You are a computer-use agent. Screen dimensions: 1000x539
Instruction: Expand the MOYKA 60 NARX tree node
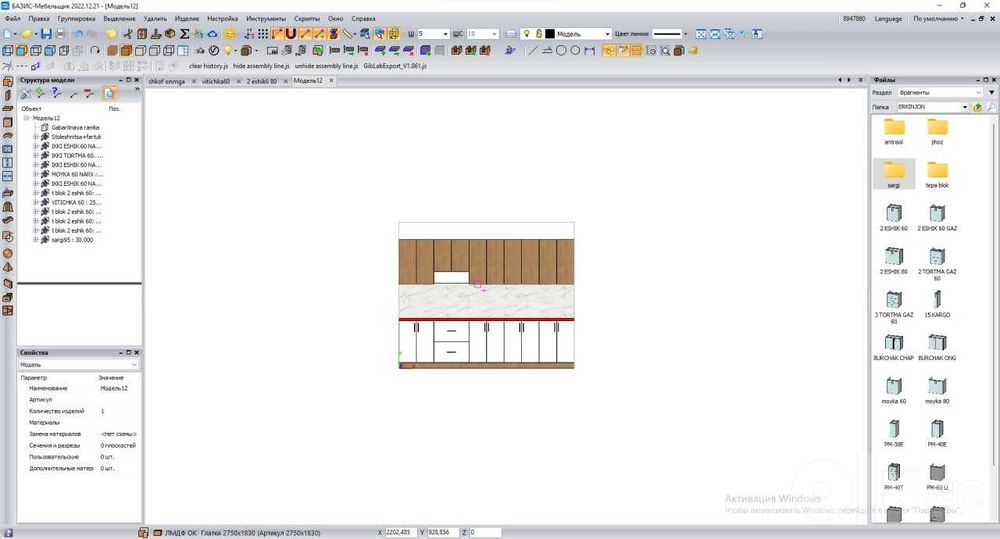pyautogui.click(x=36, y=174)
